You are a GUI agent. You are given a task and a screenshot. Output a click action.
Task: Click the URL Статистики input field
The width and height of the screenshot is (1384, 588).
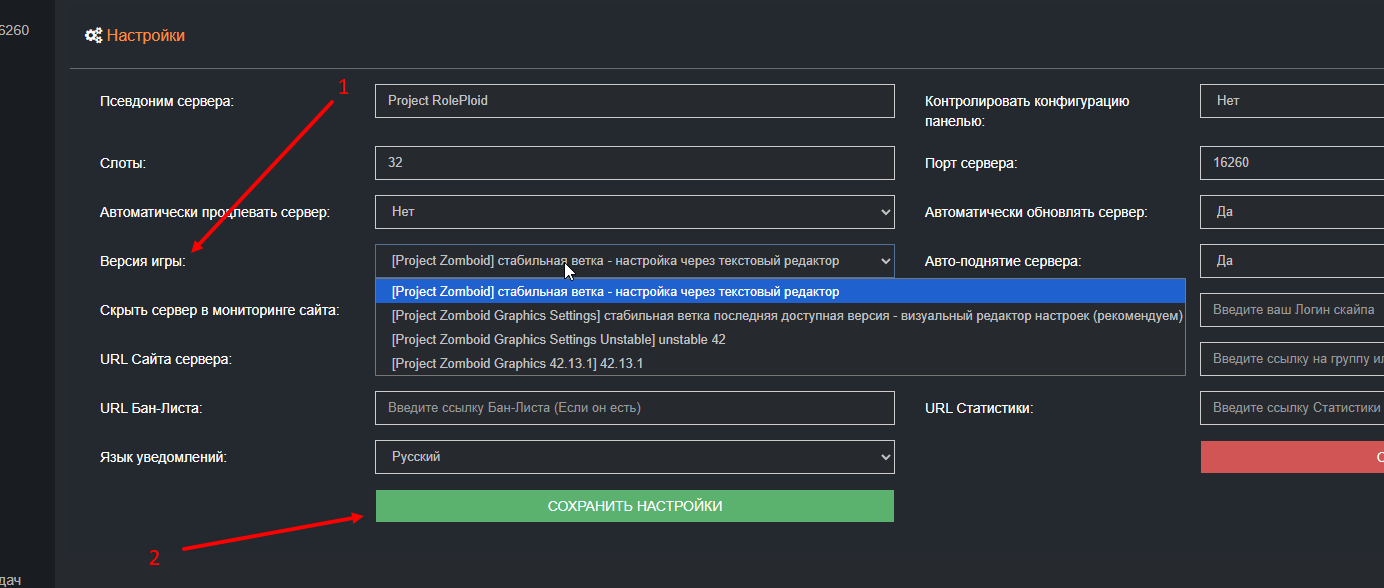pos(1290,408)
